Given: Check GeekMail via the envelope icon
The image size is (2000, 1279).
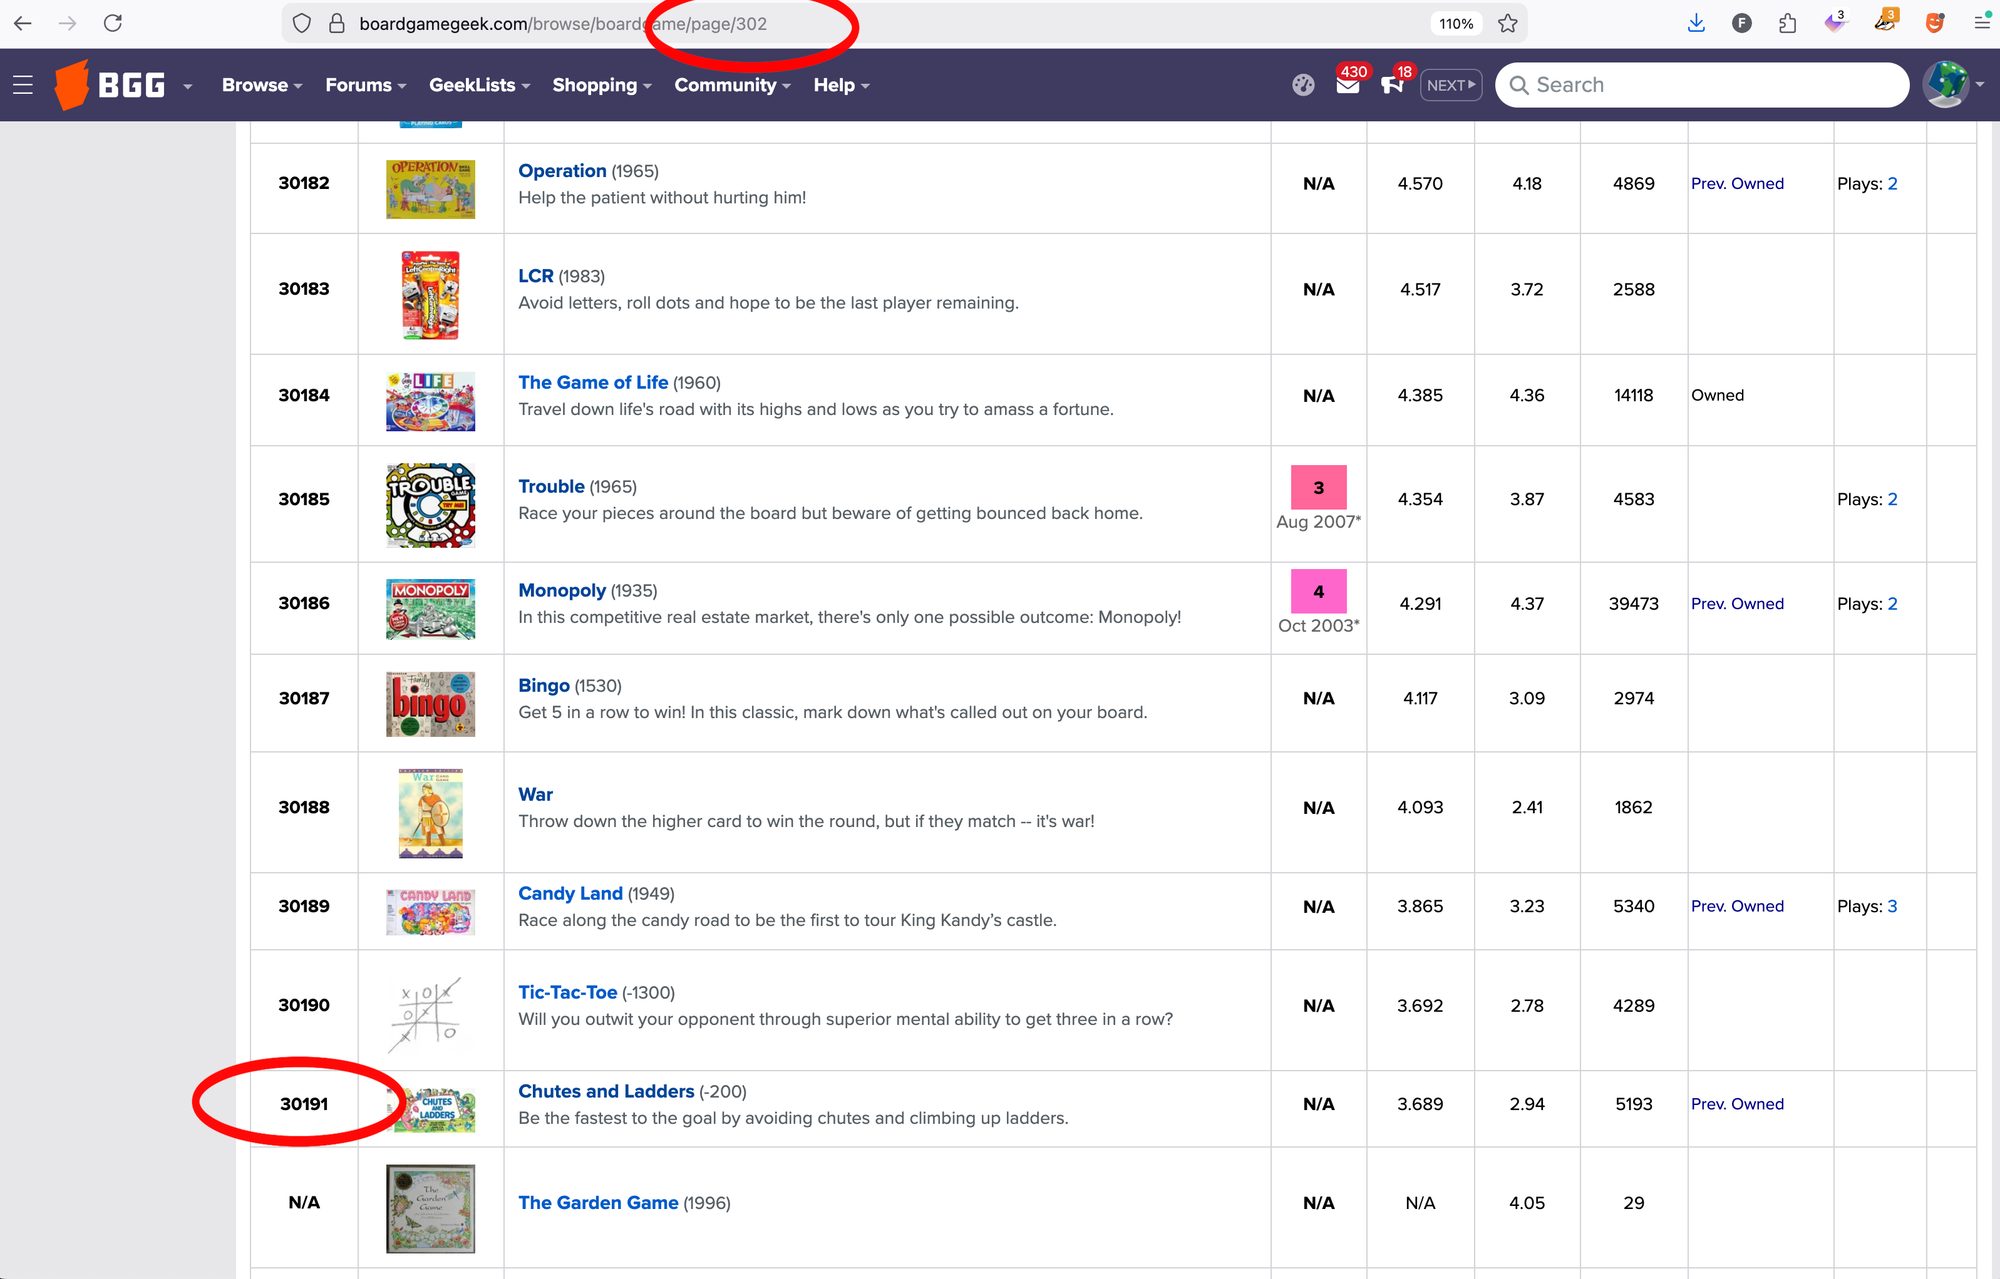Looking at the screenshot, I should (1348, 86).
